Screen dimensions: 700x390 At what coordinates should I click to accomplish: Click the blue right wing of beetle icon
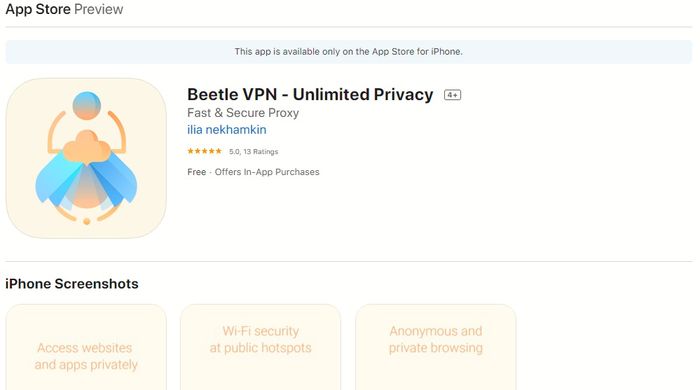coord(115,179)
